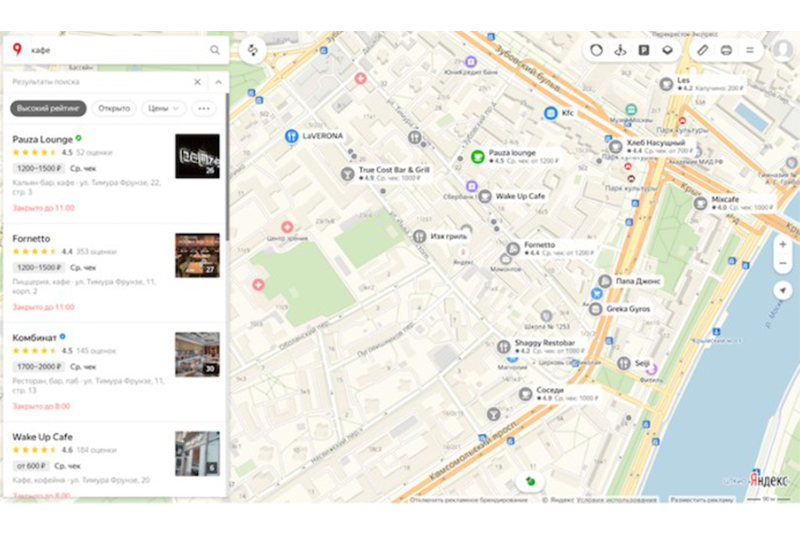Select the Les cafe marker
800x533 pixels.
pos(666,84)
